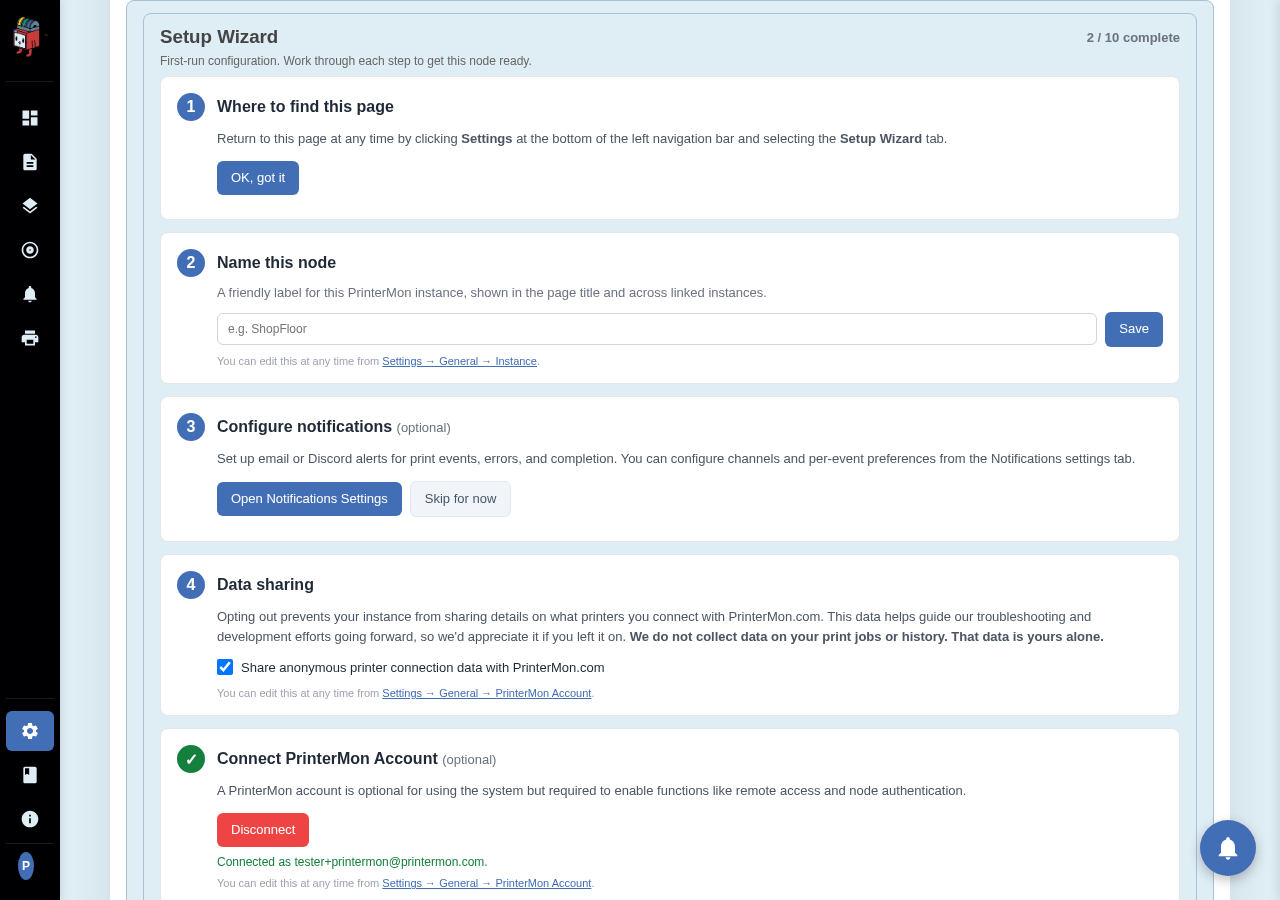Viewport: 1280px width, 900px height.
Task: Click the green checkmark step badge
Action: click(191, 759)
